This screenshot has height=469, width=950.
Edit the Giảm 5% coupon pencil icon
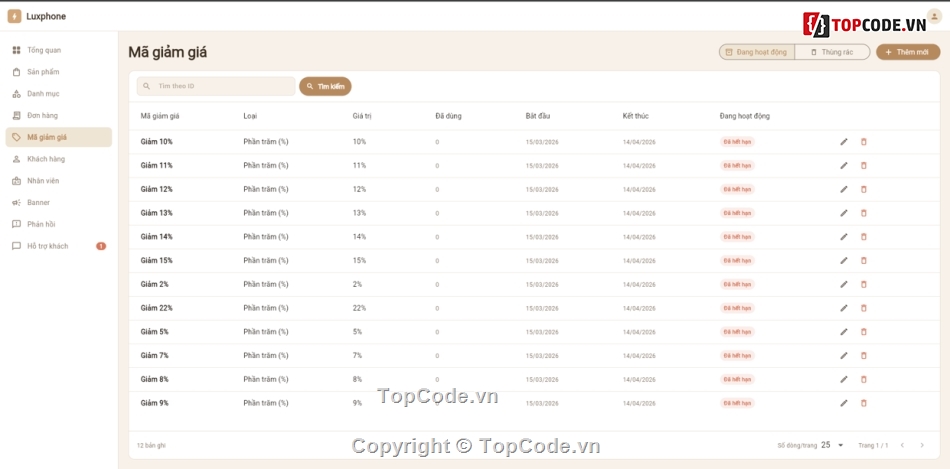tap(844, 331)
